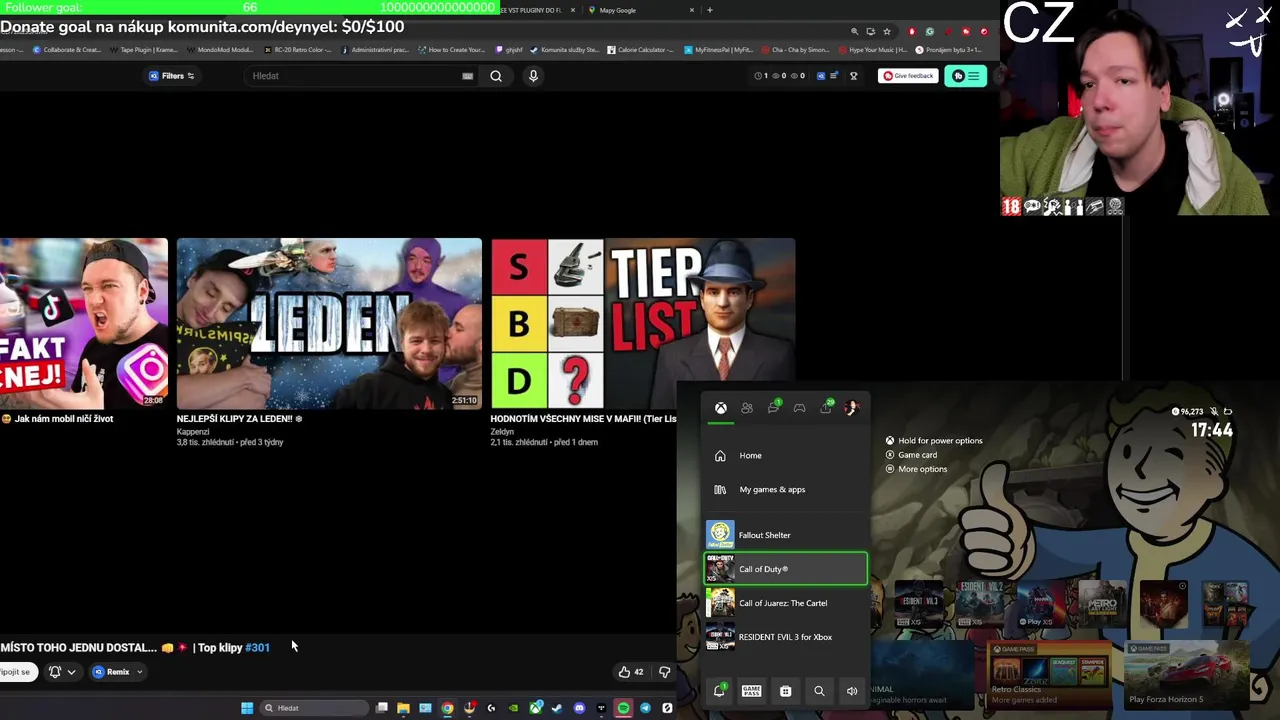Open Google Chrome from the taskbar
The height and width of the screenshot is (720, 1280).
coord(447,708)
